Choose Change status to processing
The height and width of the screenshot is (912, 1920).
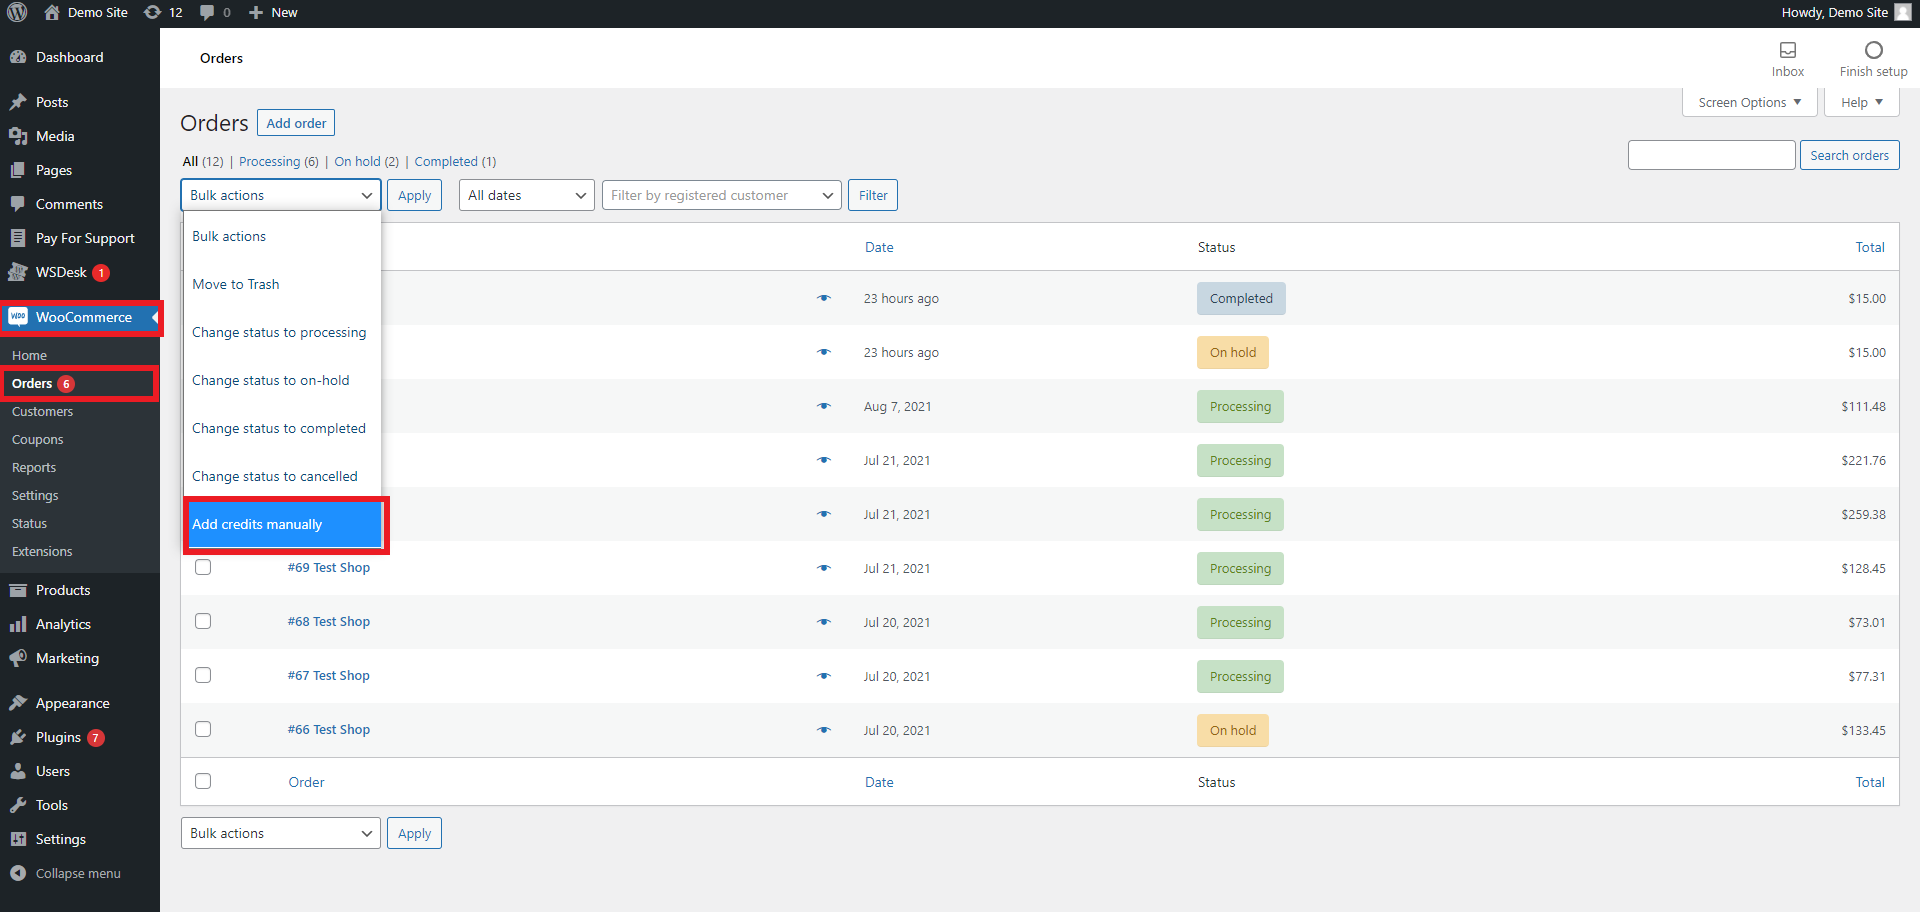(283, 332)
